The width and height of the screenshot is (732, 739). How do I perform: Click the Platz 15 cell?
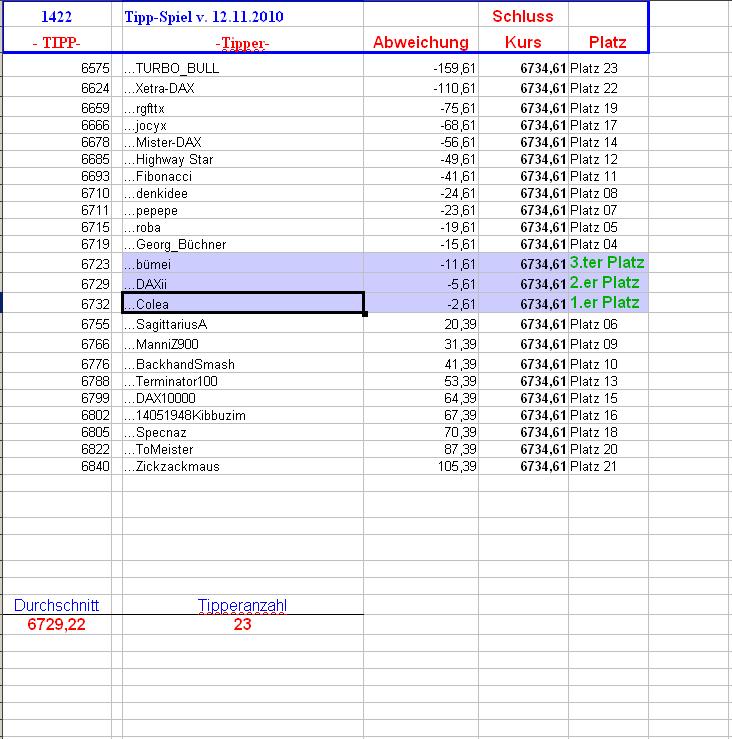(x=609, y=398)
